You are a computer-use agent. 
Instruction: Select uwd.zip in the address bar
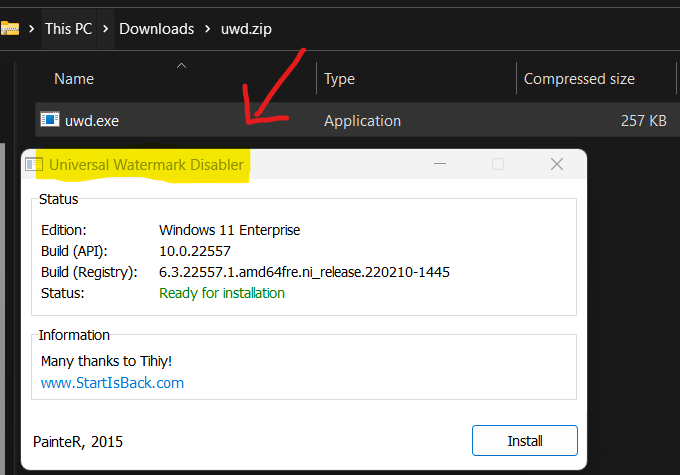[246, 28]
